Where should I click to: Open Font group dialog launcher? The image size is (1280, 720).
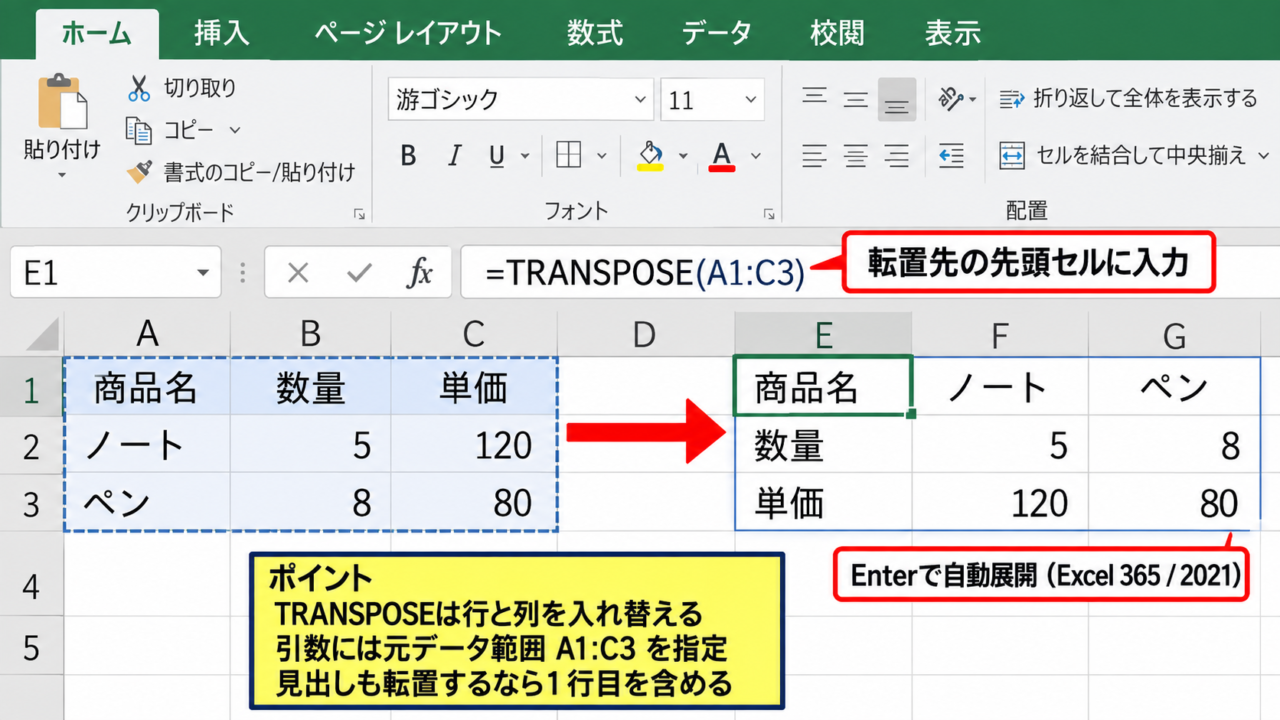[x=769, y=214]
